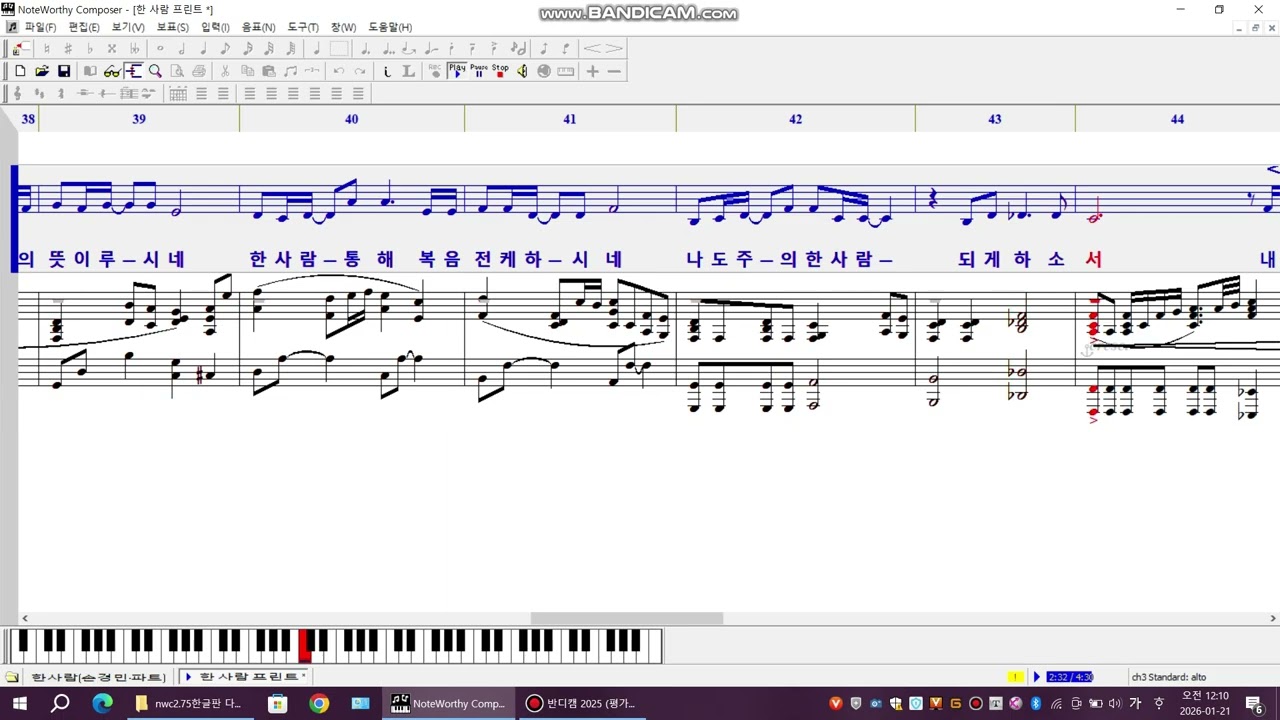Stop playback with the Stop button
The height and width of the screenshot is (720, 1280).
tap(500, 71)
